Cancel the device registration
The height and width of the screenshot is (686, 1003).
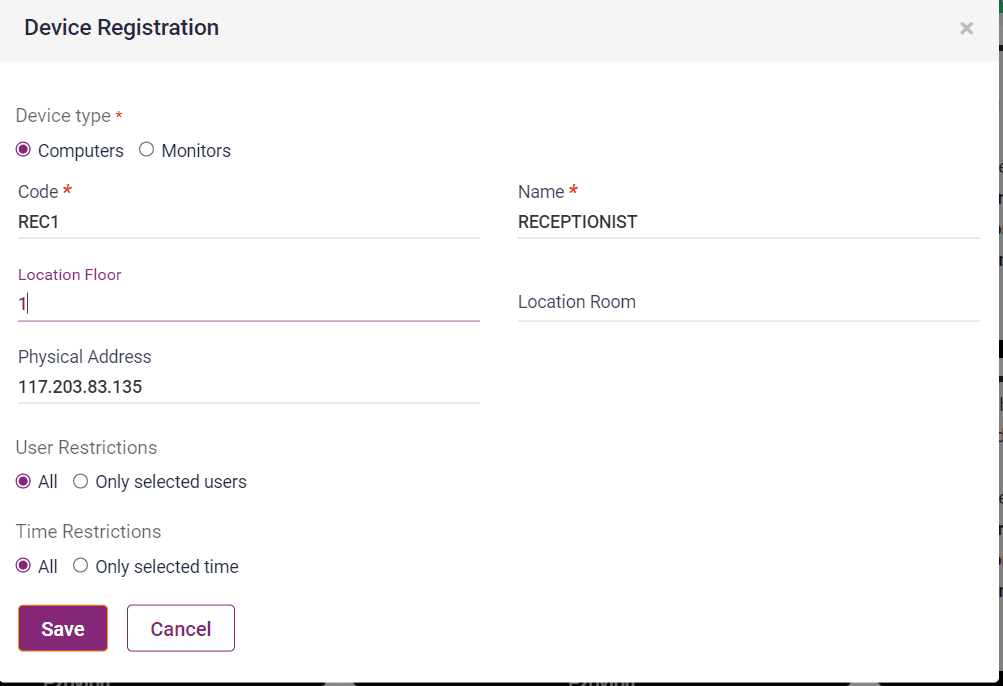181,628
